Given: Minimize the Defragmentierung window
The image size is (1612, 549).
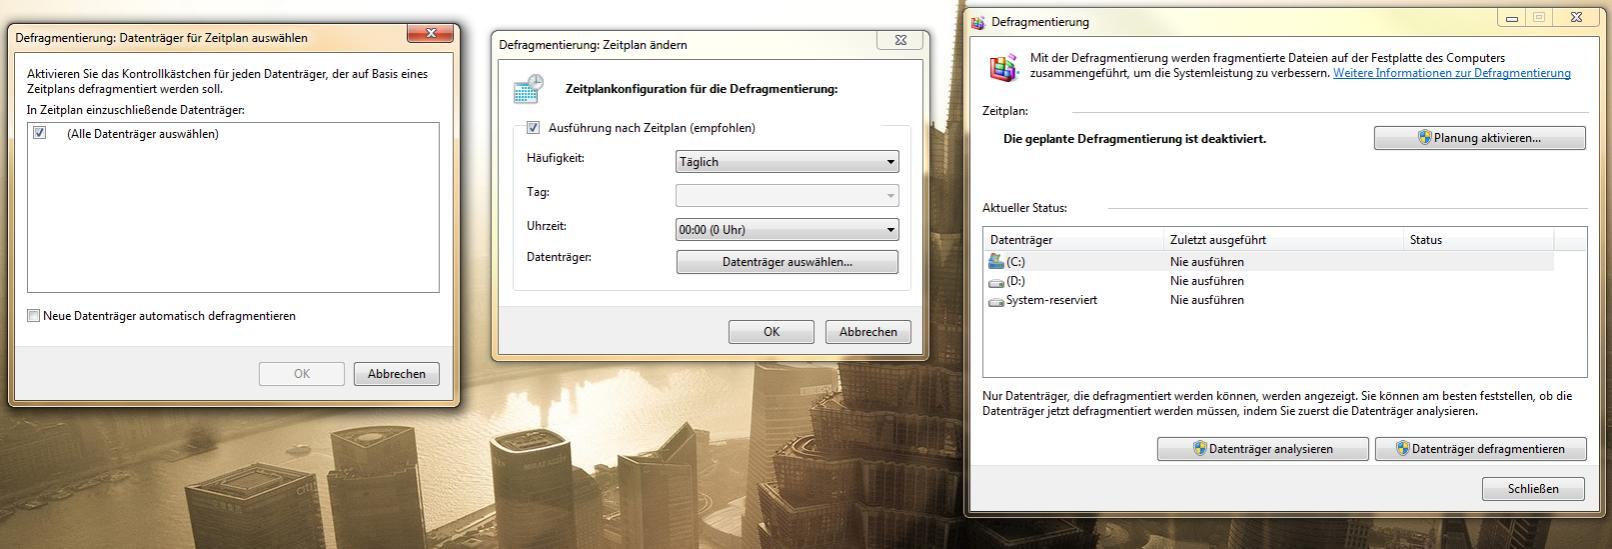Looking at the screenshot, I should click(x=1512, y=18).
